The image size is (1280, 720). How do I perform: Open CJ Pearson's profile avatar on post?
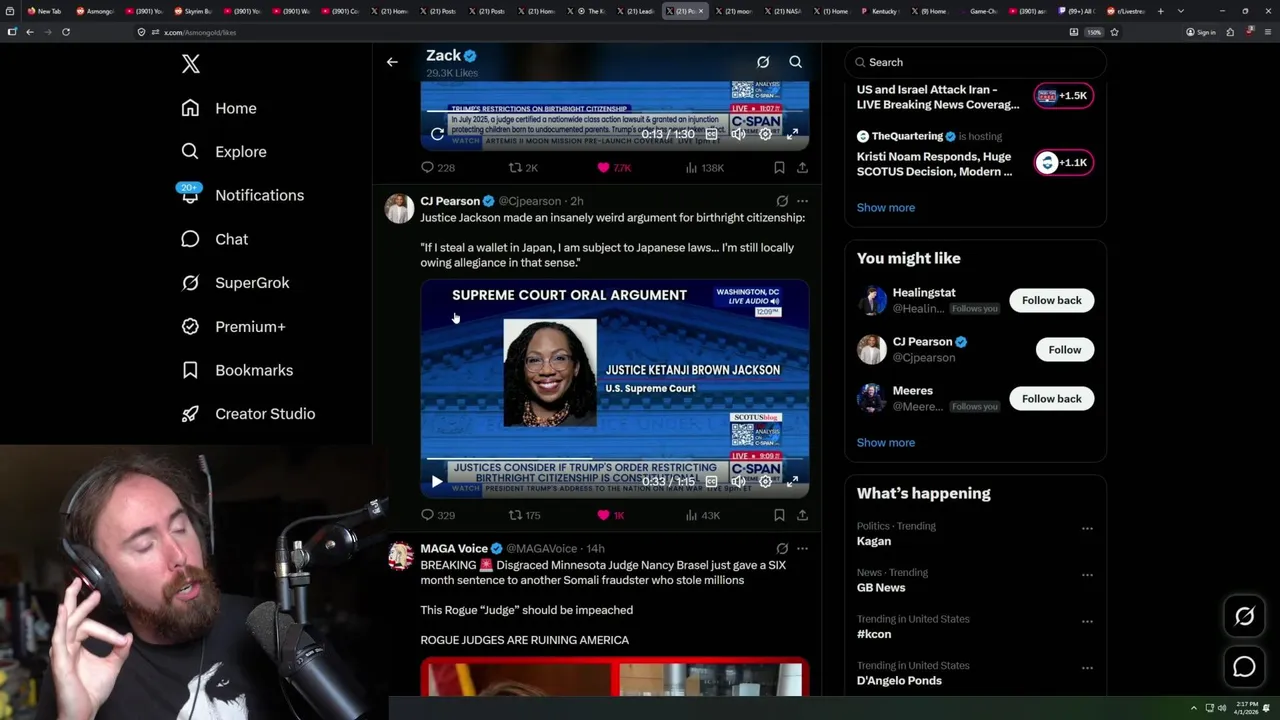click(x=400, y=208)
